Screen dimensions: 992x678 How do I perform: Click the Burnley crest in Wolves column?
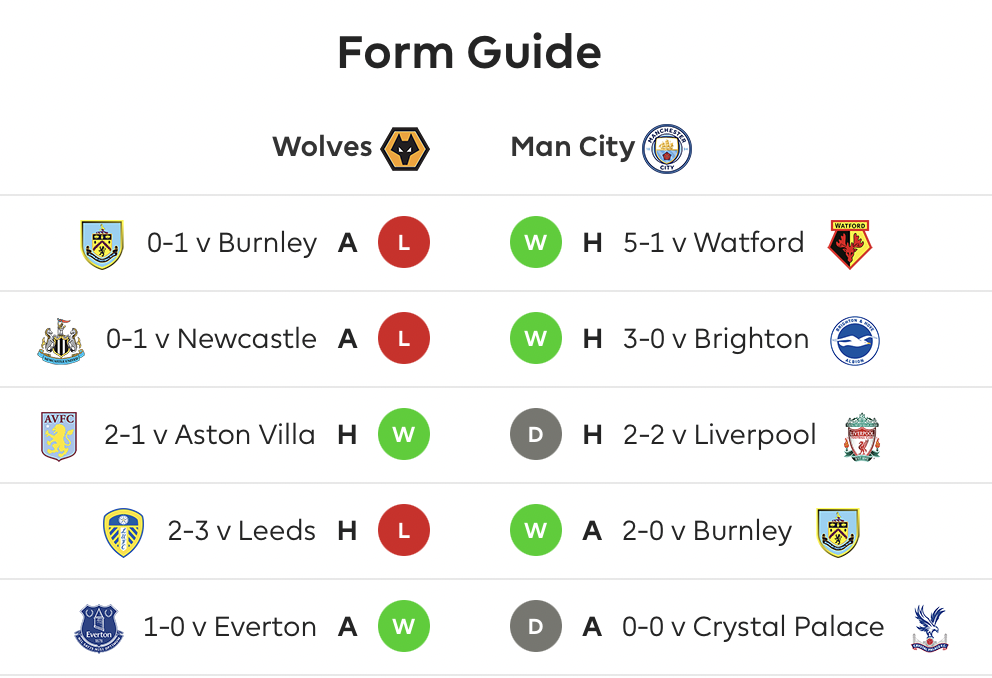click(102, 245)
